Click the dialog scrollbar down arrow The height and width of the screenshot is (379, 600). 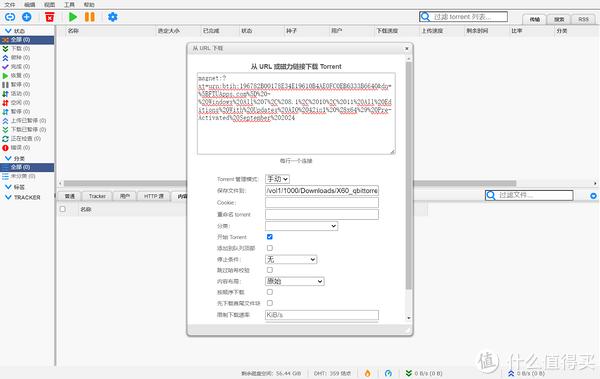[x=408, y=318]
